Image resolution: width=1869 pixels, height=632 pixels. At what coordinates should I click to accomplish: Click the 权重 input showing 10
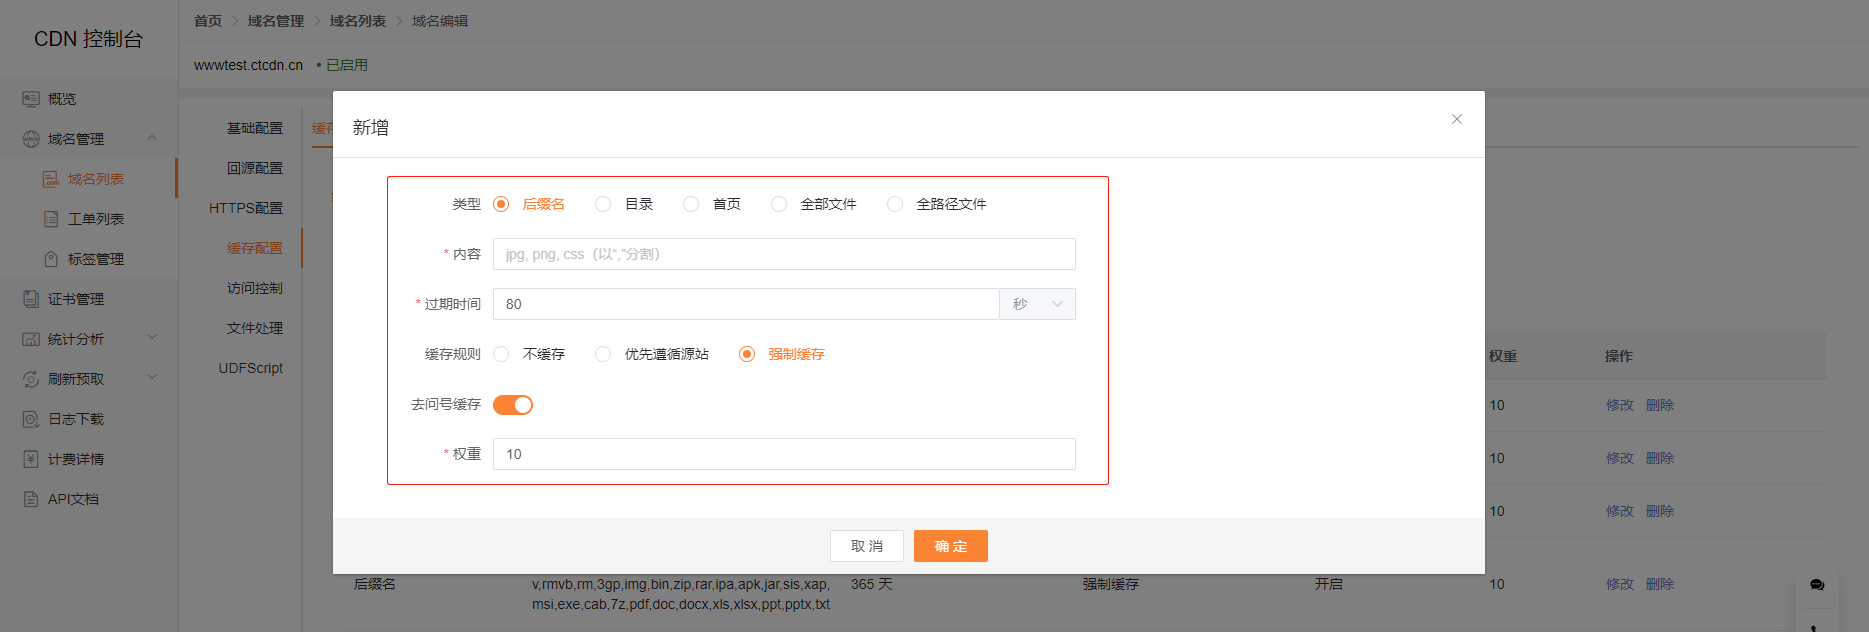click(784, 454)
